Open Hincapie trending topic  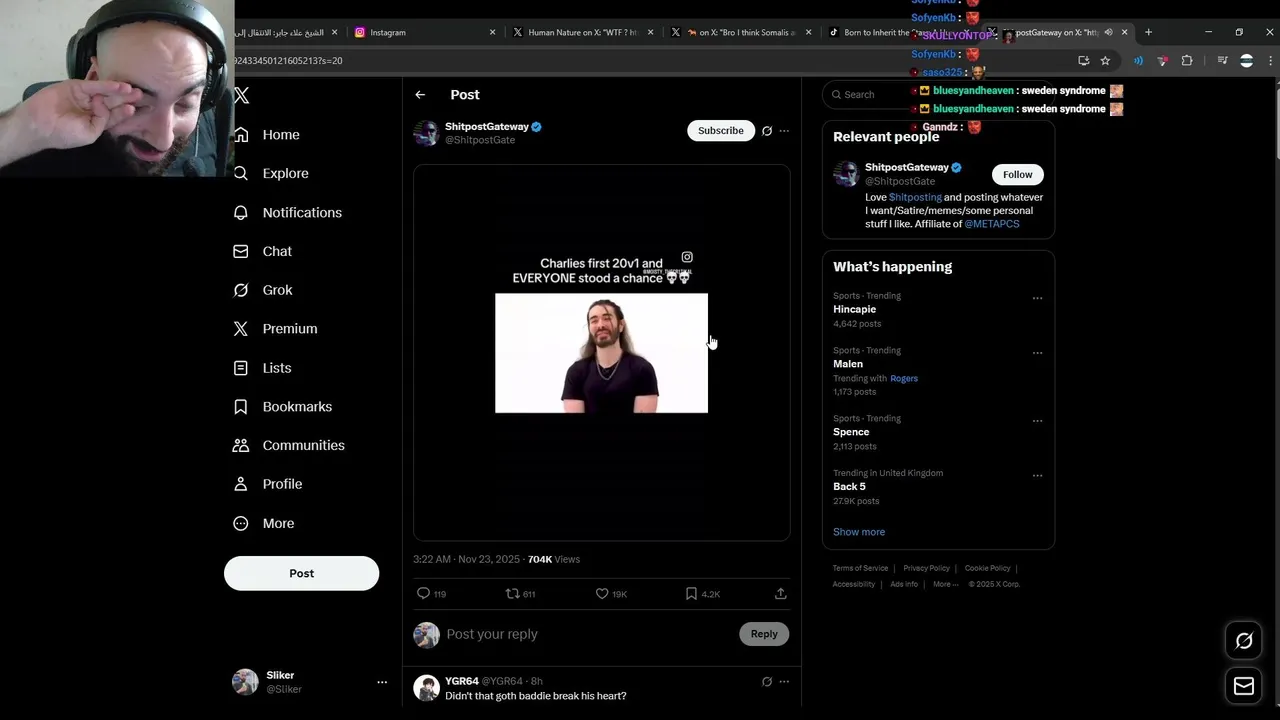pyautogui.click(x=855, y=310)
